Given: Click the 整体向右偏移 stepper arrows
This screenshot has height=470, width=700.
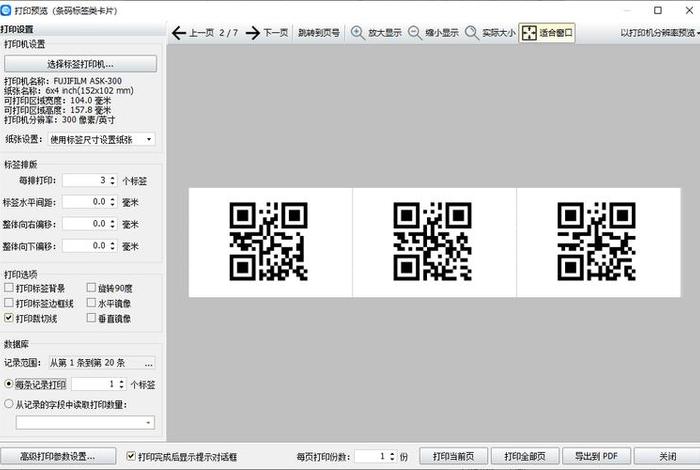Looking at the screenshot, I should point(112,224).
